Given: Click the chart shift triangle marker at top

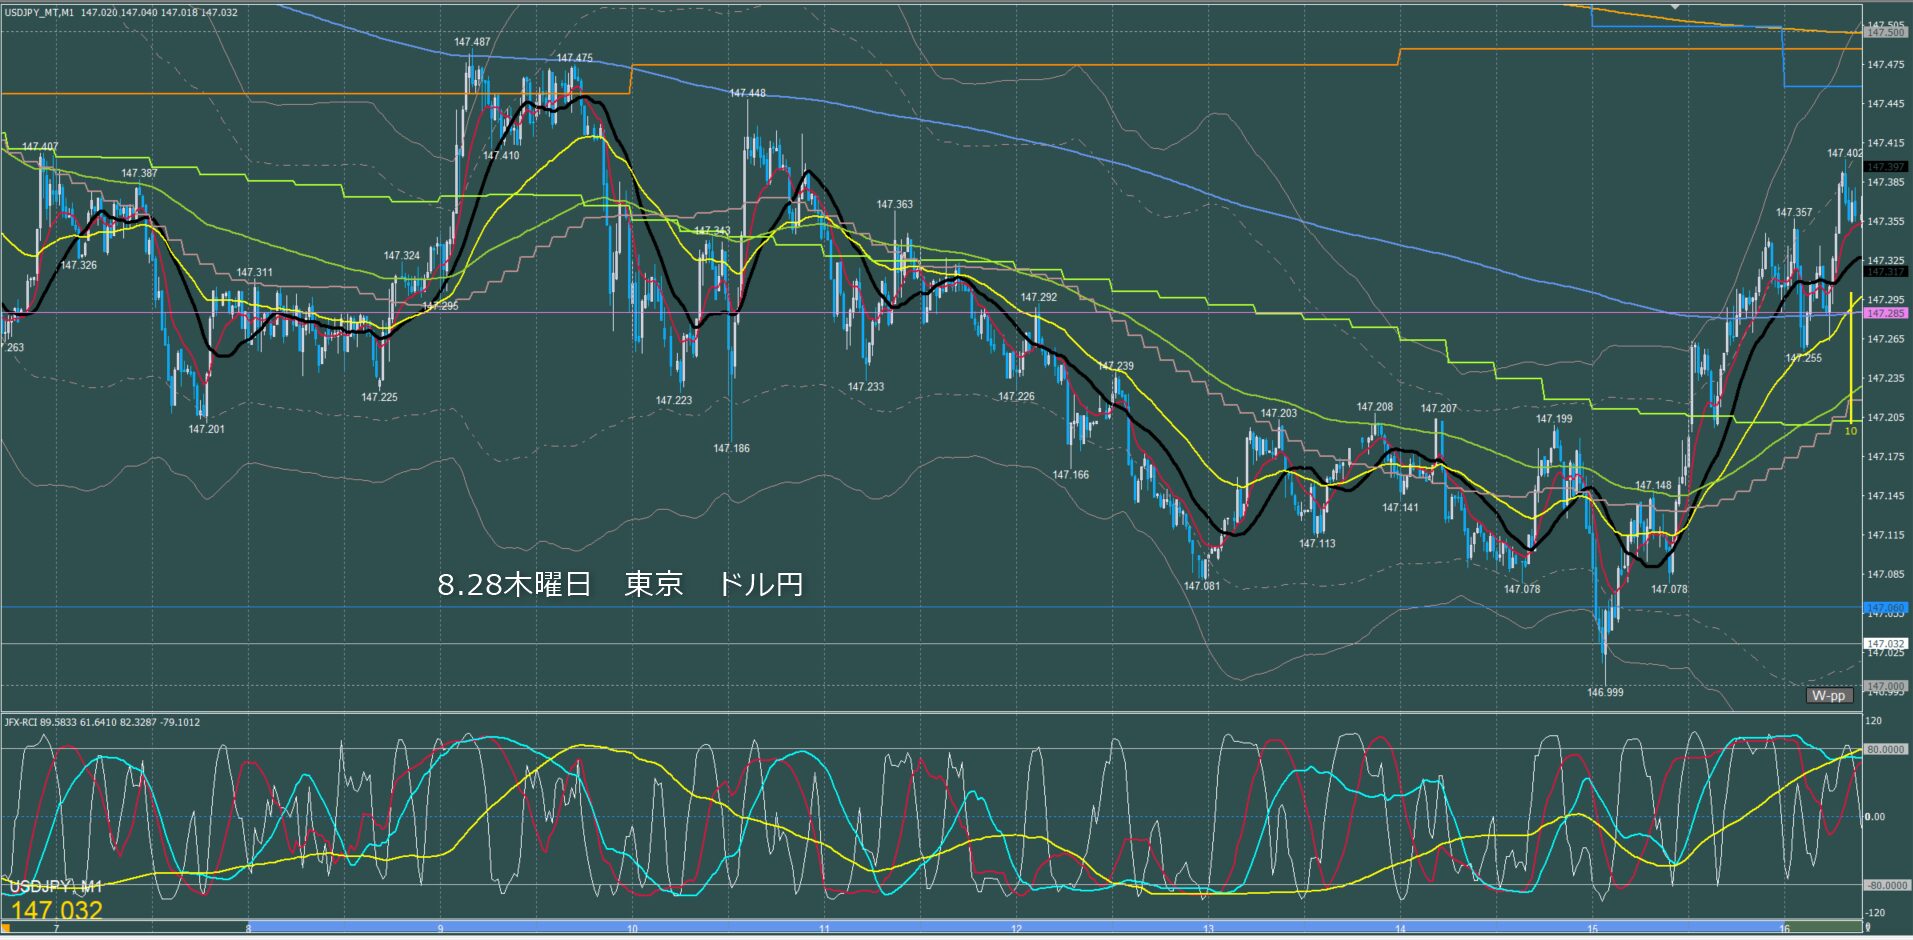Looking at the screenshot, I should 1675,7.
